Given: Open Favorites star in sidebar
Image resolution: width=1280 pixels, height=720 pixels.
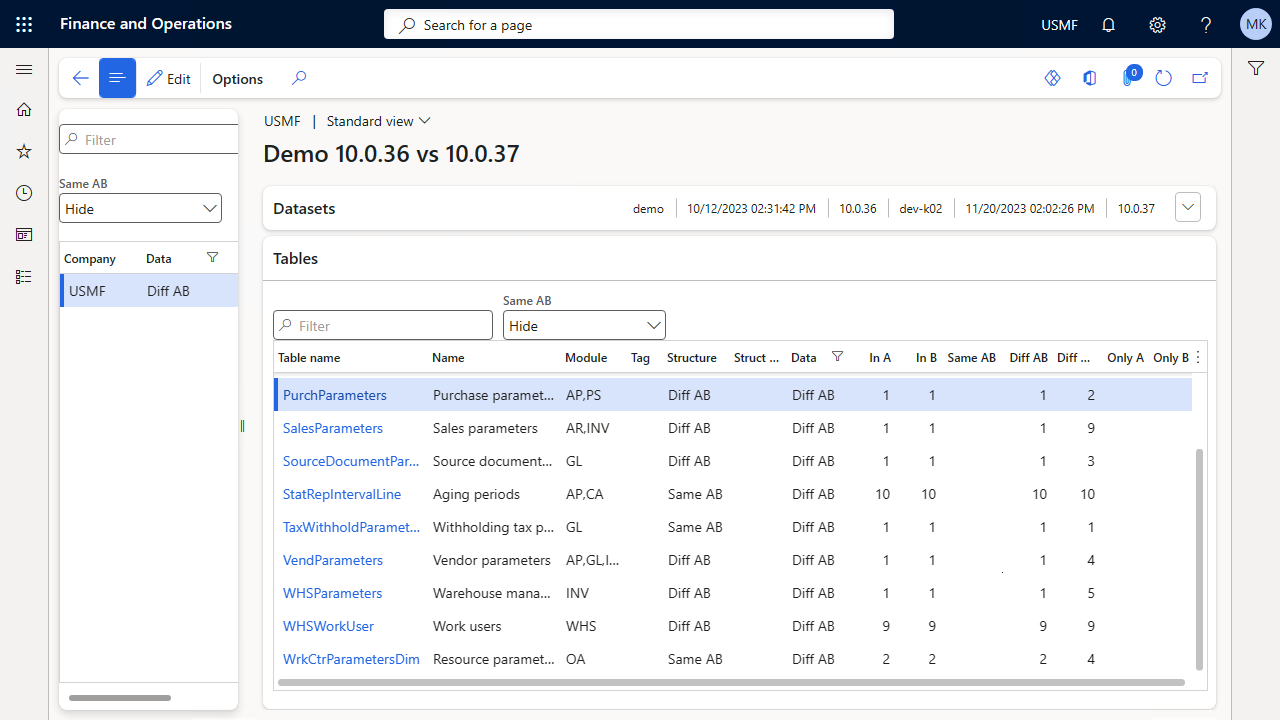Looking at the screenshot, I should [24, 151].
